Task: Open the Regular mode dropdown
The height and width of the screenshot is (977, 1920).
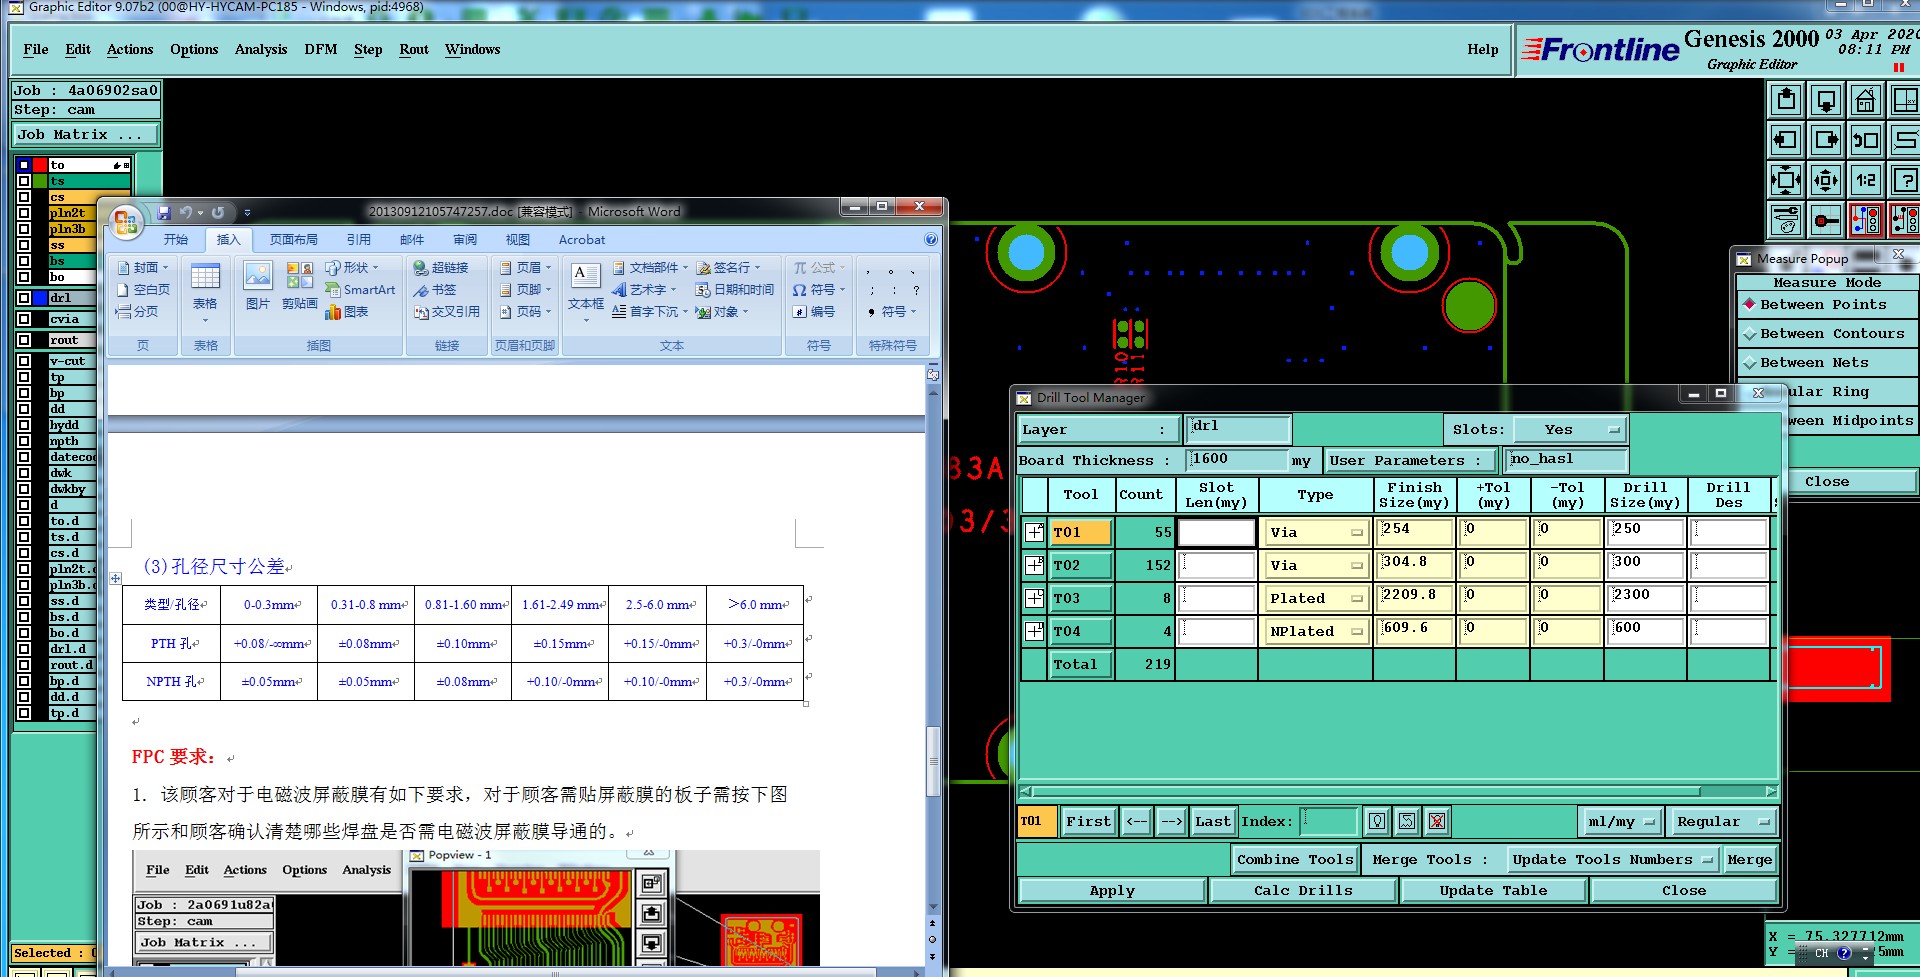Action: click(1722, 822)
